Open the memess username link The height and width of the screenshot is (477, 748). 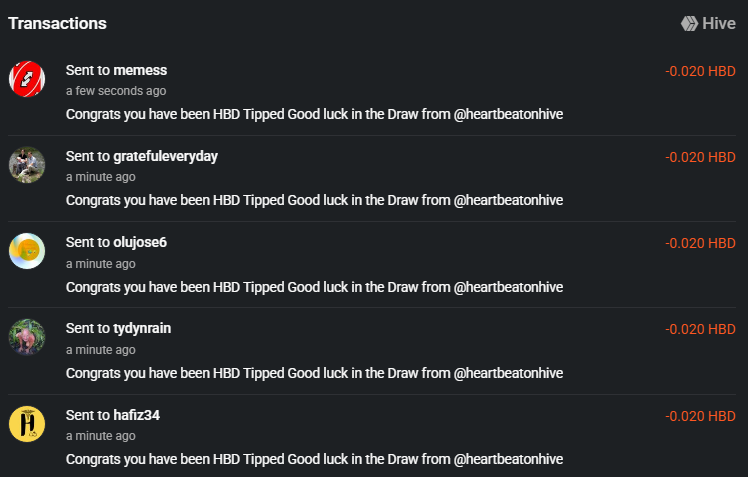140,70
